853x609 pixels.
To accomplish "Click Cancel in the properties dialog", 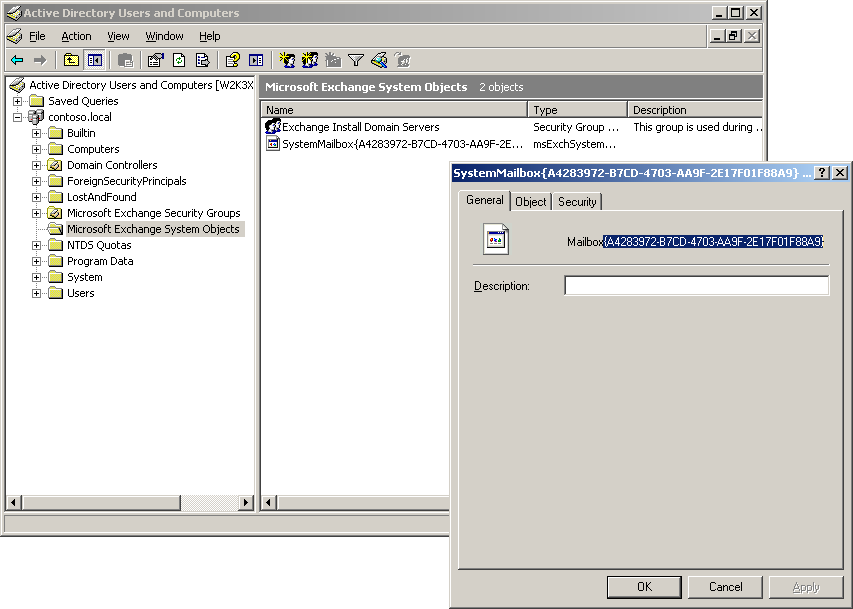I will click(725, 587).
